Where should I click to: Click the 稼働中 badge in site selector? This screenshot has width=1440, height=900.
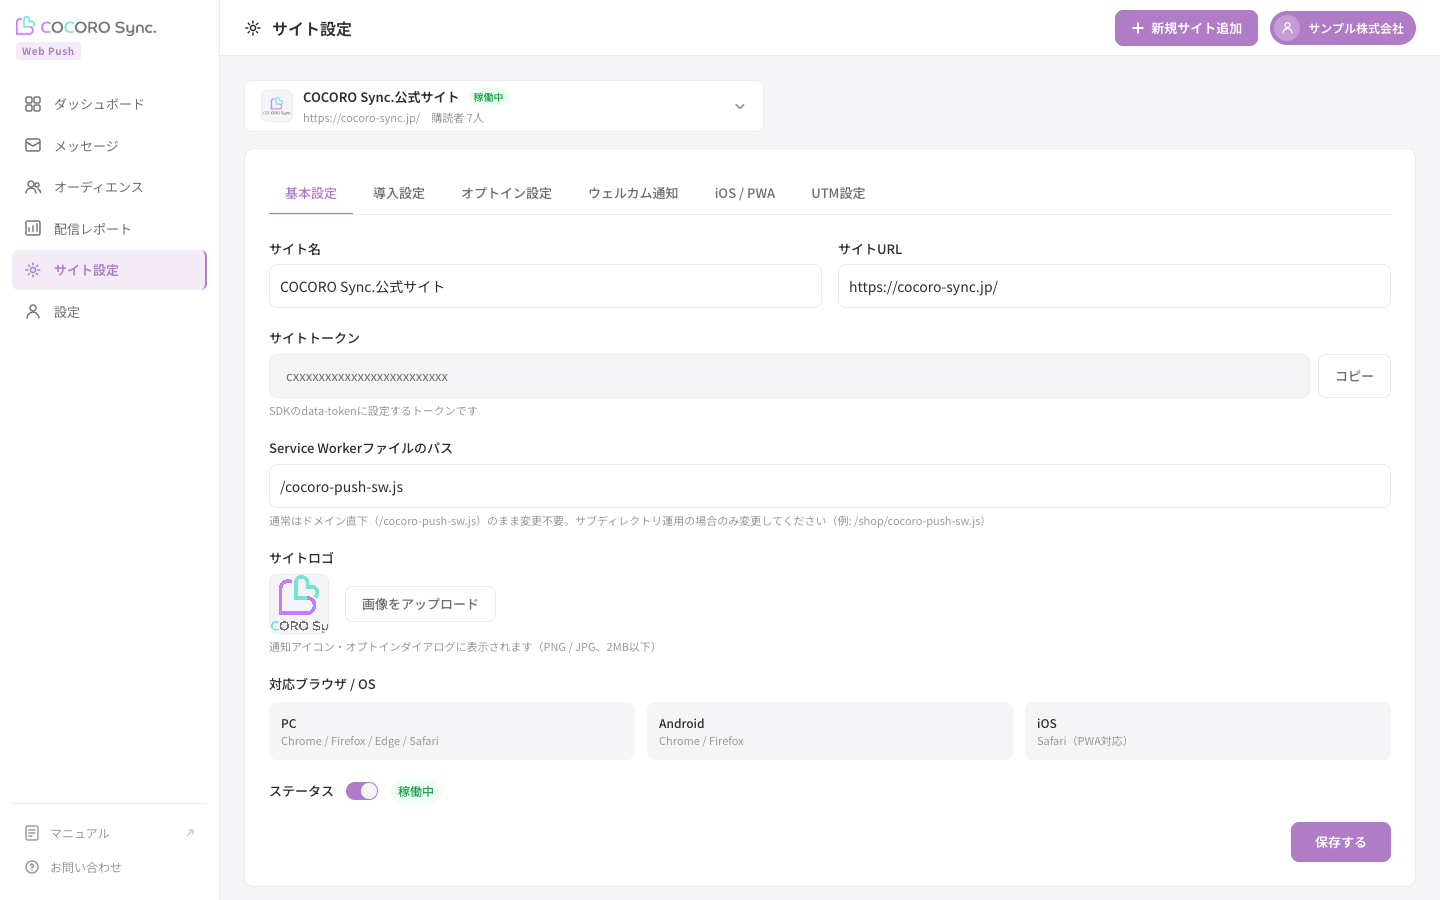point(489,97)
